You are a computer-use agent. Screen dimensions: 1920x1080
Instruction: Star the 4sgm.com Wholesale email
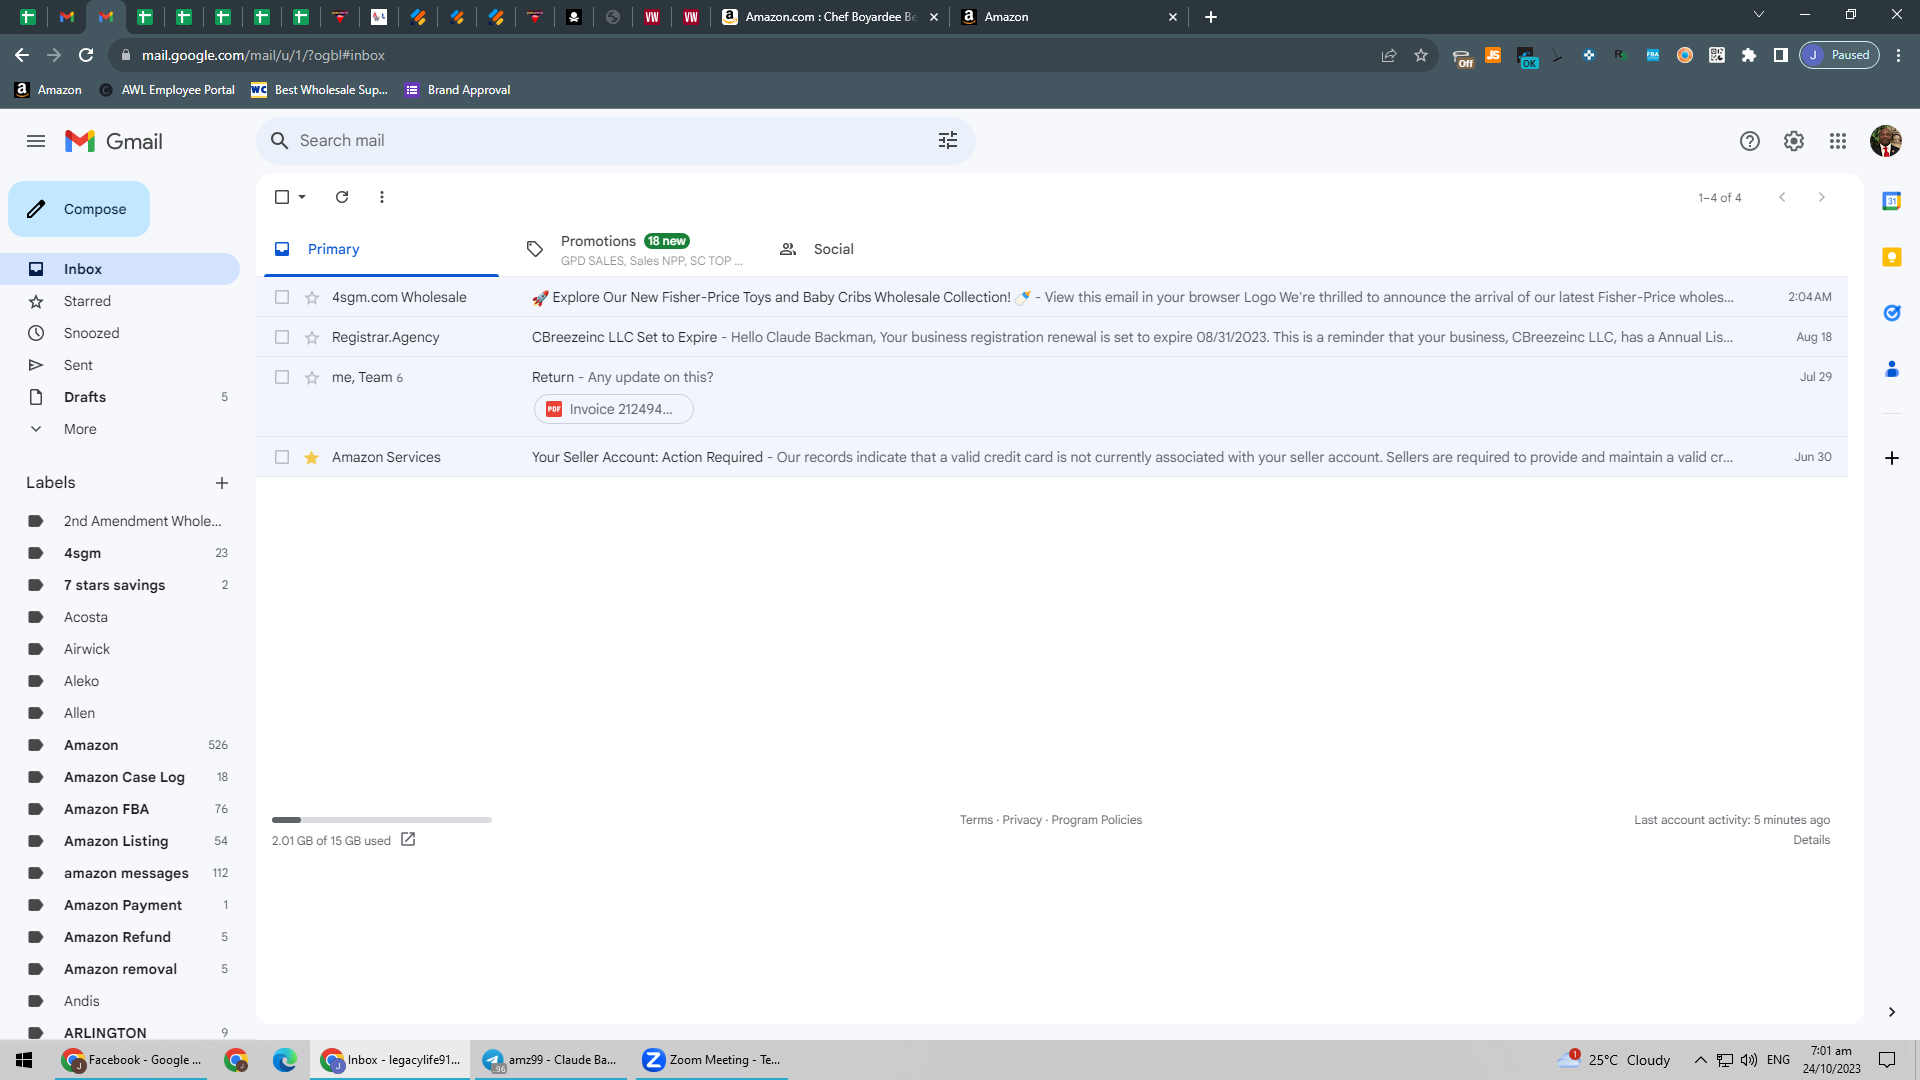312,297
